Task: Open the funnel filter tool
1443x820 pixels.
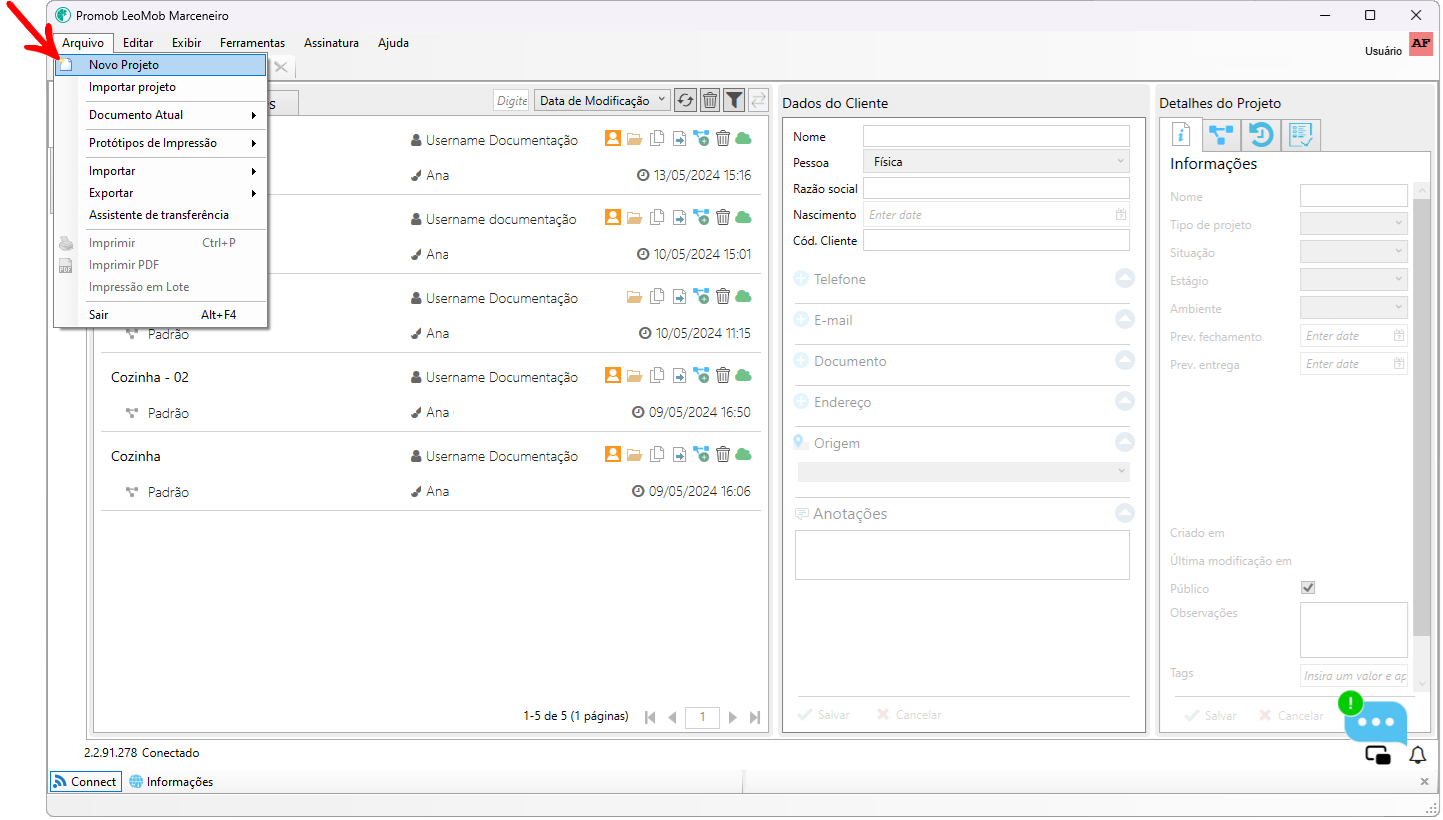Action: [734, 100]
